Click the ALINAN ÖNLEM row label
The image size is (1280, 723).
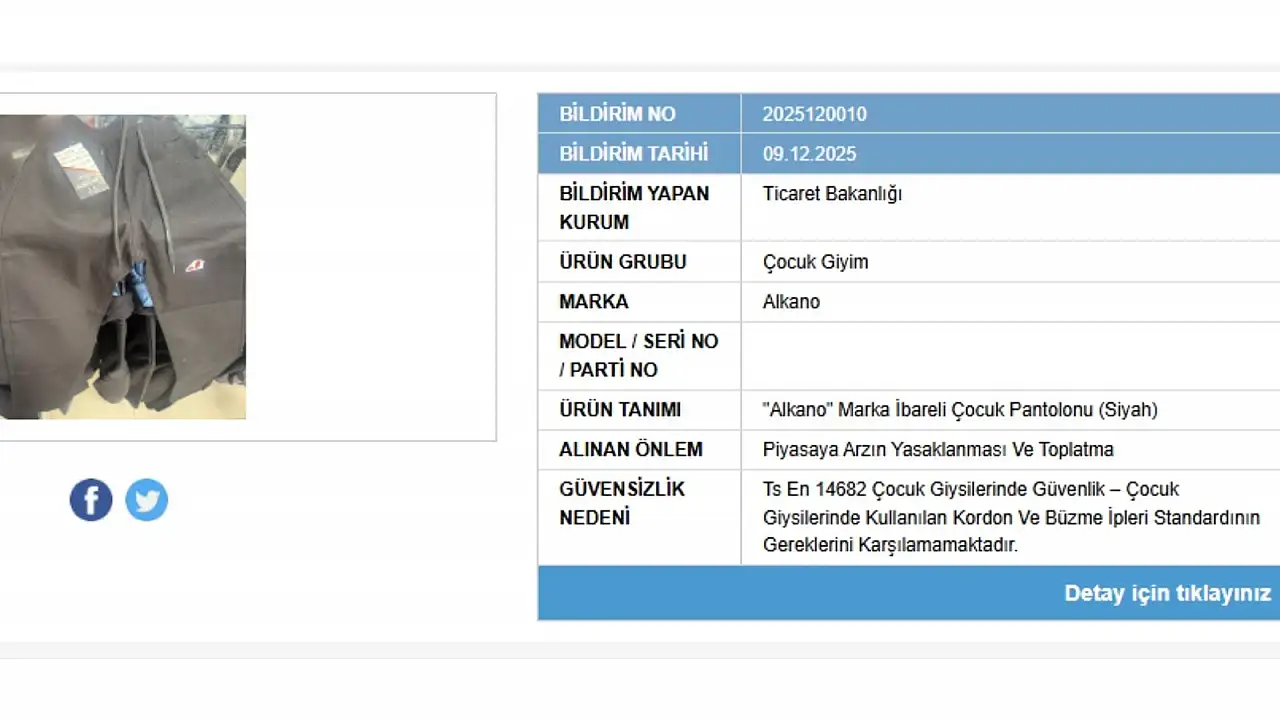pos(630,450)
